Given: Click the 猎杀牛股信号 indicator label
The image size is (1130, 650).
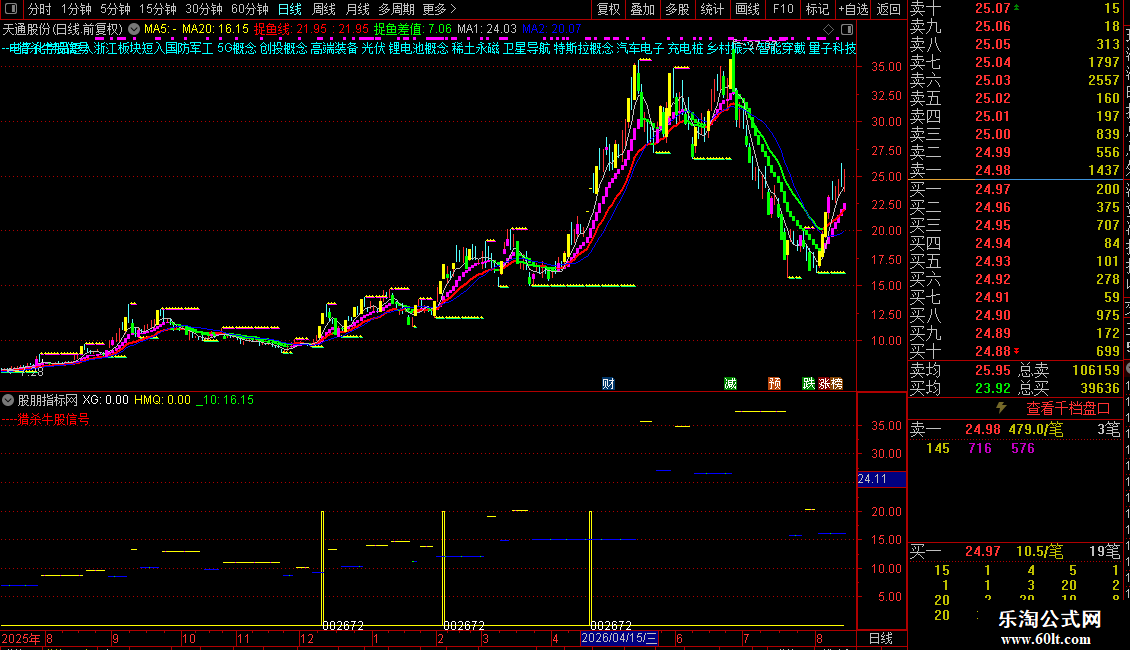Looking at the screenshot, I should coord(53,419).
